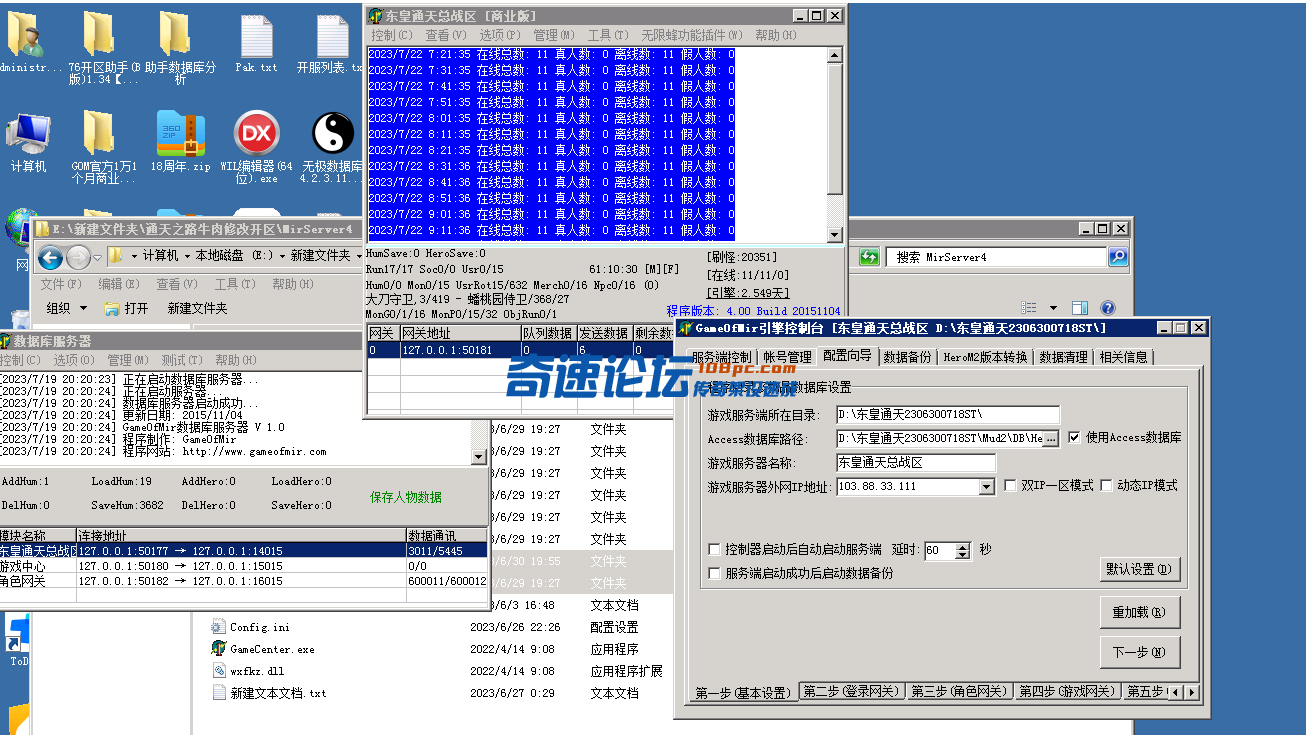Click the 搜索 MirServer4 search box
Viewport: 1306px width, 735px height.
point(996,257)
